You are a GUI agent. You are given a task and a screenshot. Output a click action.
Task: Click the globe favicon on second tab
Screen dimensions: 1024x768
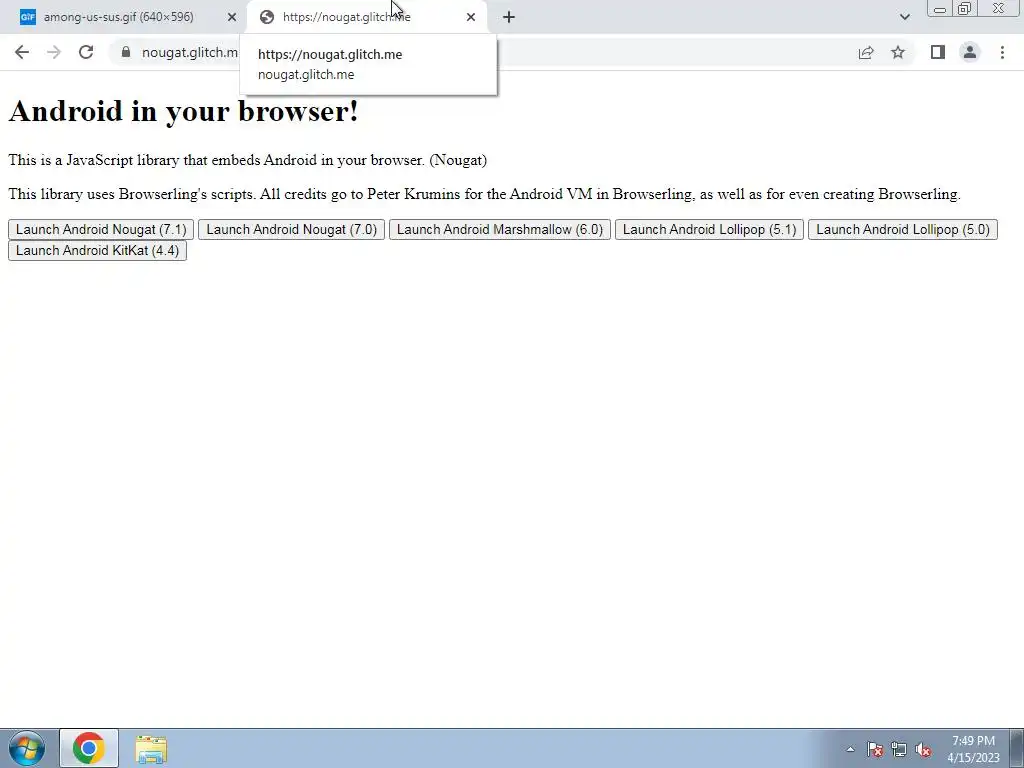click(x=266, y=17)
